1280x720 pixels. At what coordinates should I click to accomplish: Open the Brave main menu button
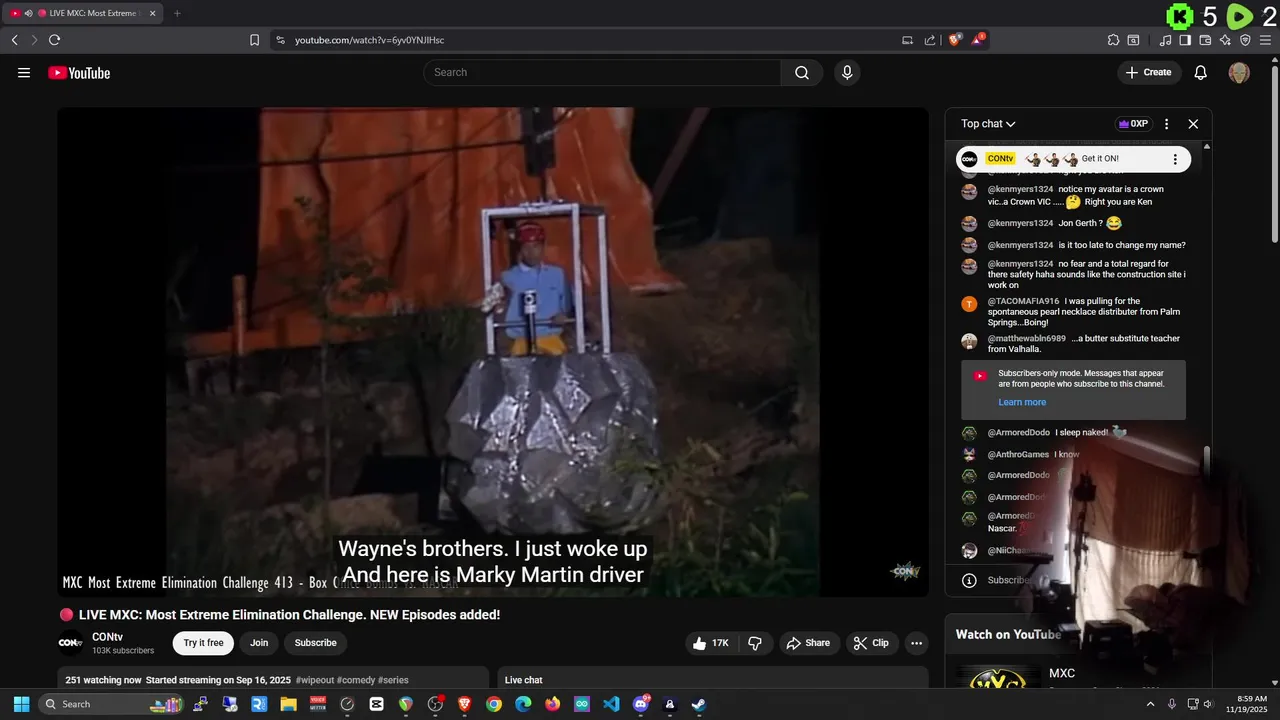coord(1266,40)
